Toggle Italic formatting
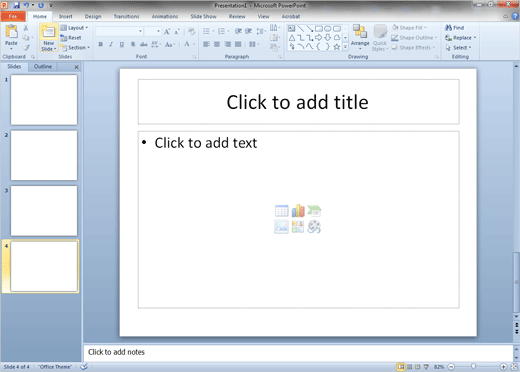520x372 pixels. 111,44
